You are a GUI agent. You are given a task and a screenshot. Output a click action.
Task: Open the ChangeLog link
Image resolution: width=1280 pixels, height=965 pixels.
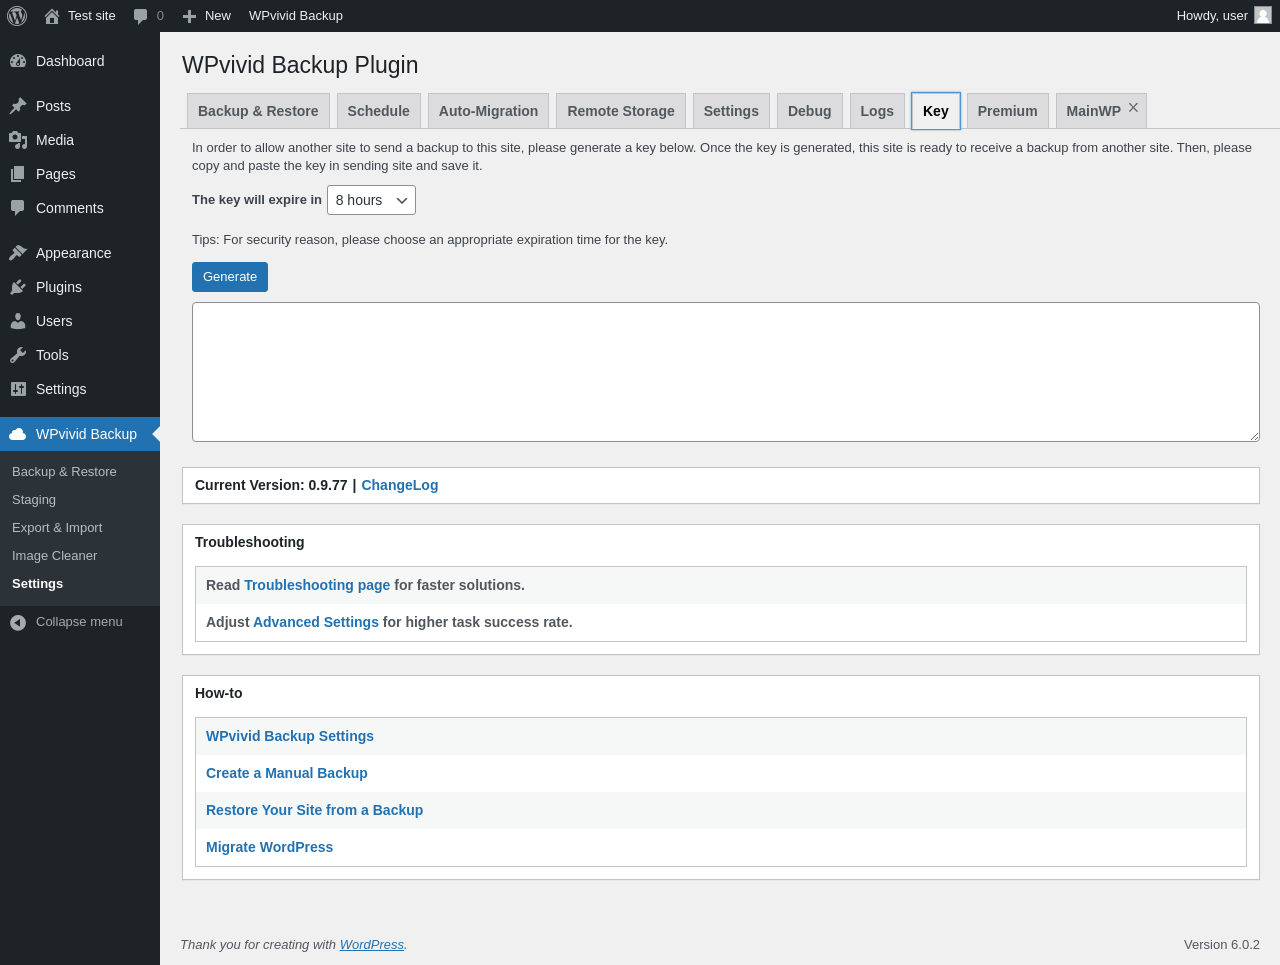click(x=399, y=485)
